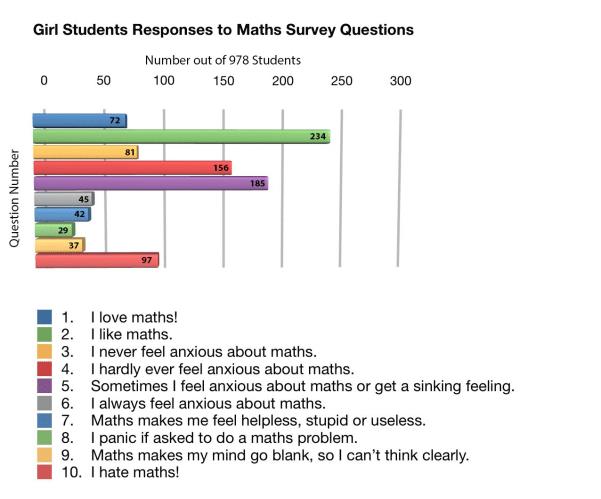Select the bottom red bar showing 97
Viewport: 601px width, 499px height.
[x=96, y=260]
